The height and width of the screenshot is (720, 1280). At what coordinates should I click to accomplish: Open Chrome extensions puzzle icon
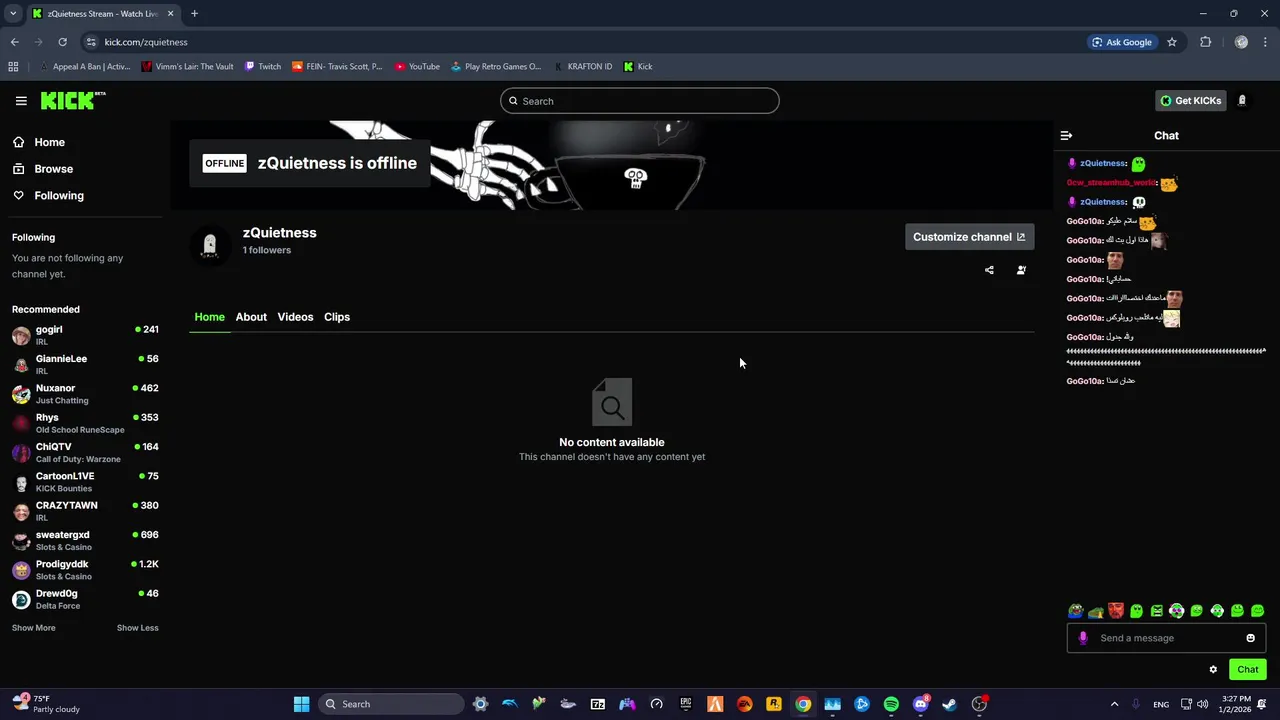pos(1205,42)
